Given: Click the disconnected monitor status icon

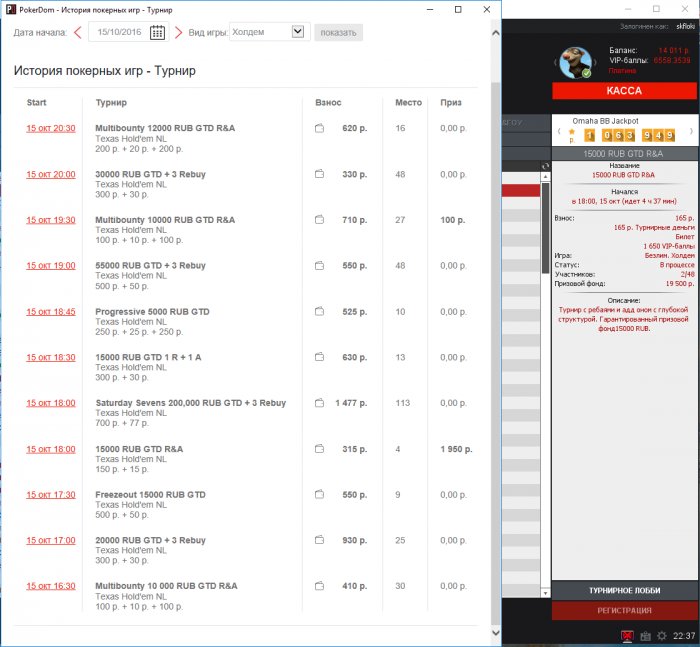Looking at the screenshot, I should tap(627, 636).
